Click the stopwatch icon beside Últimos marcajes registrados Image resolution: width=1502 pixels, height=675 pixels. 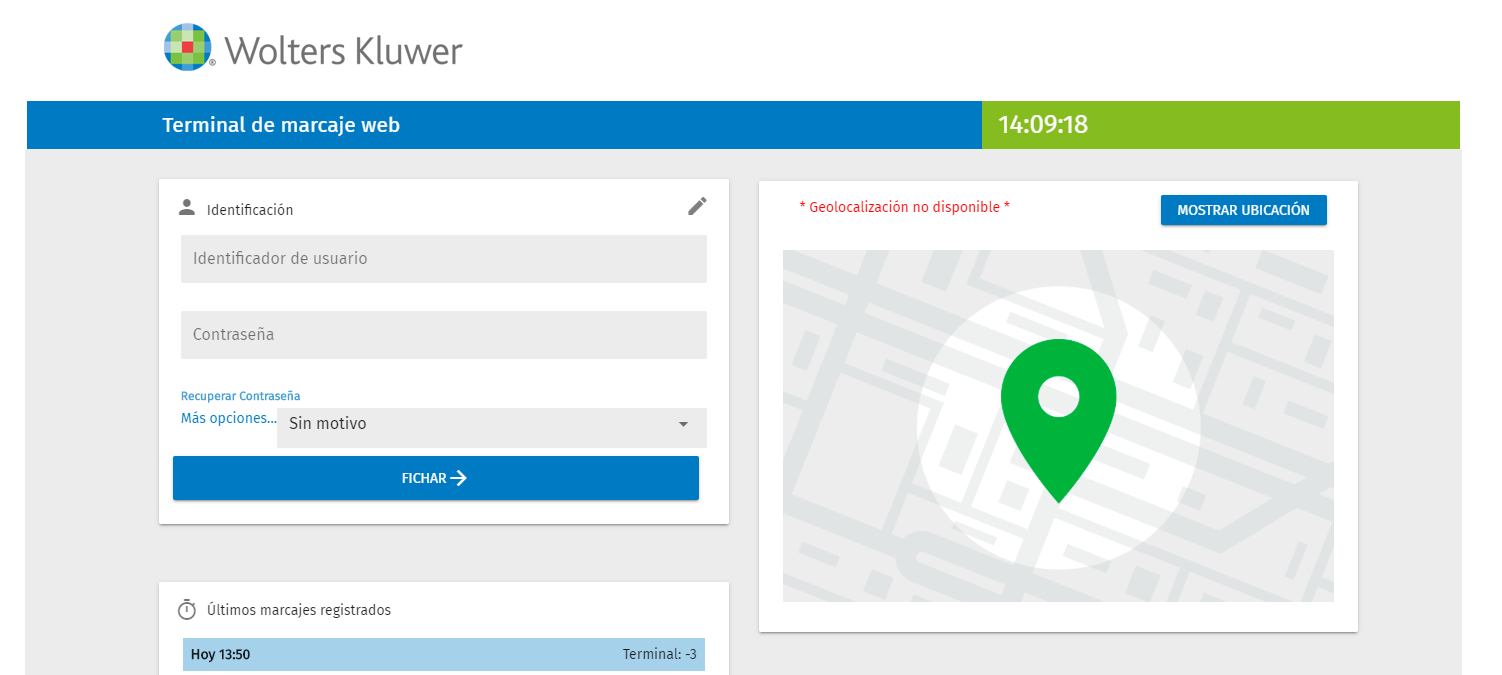tap(186, 609)
